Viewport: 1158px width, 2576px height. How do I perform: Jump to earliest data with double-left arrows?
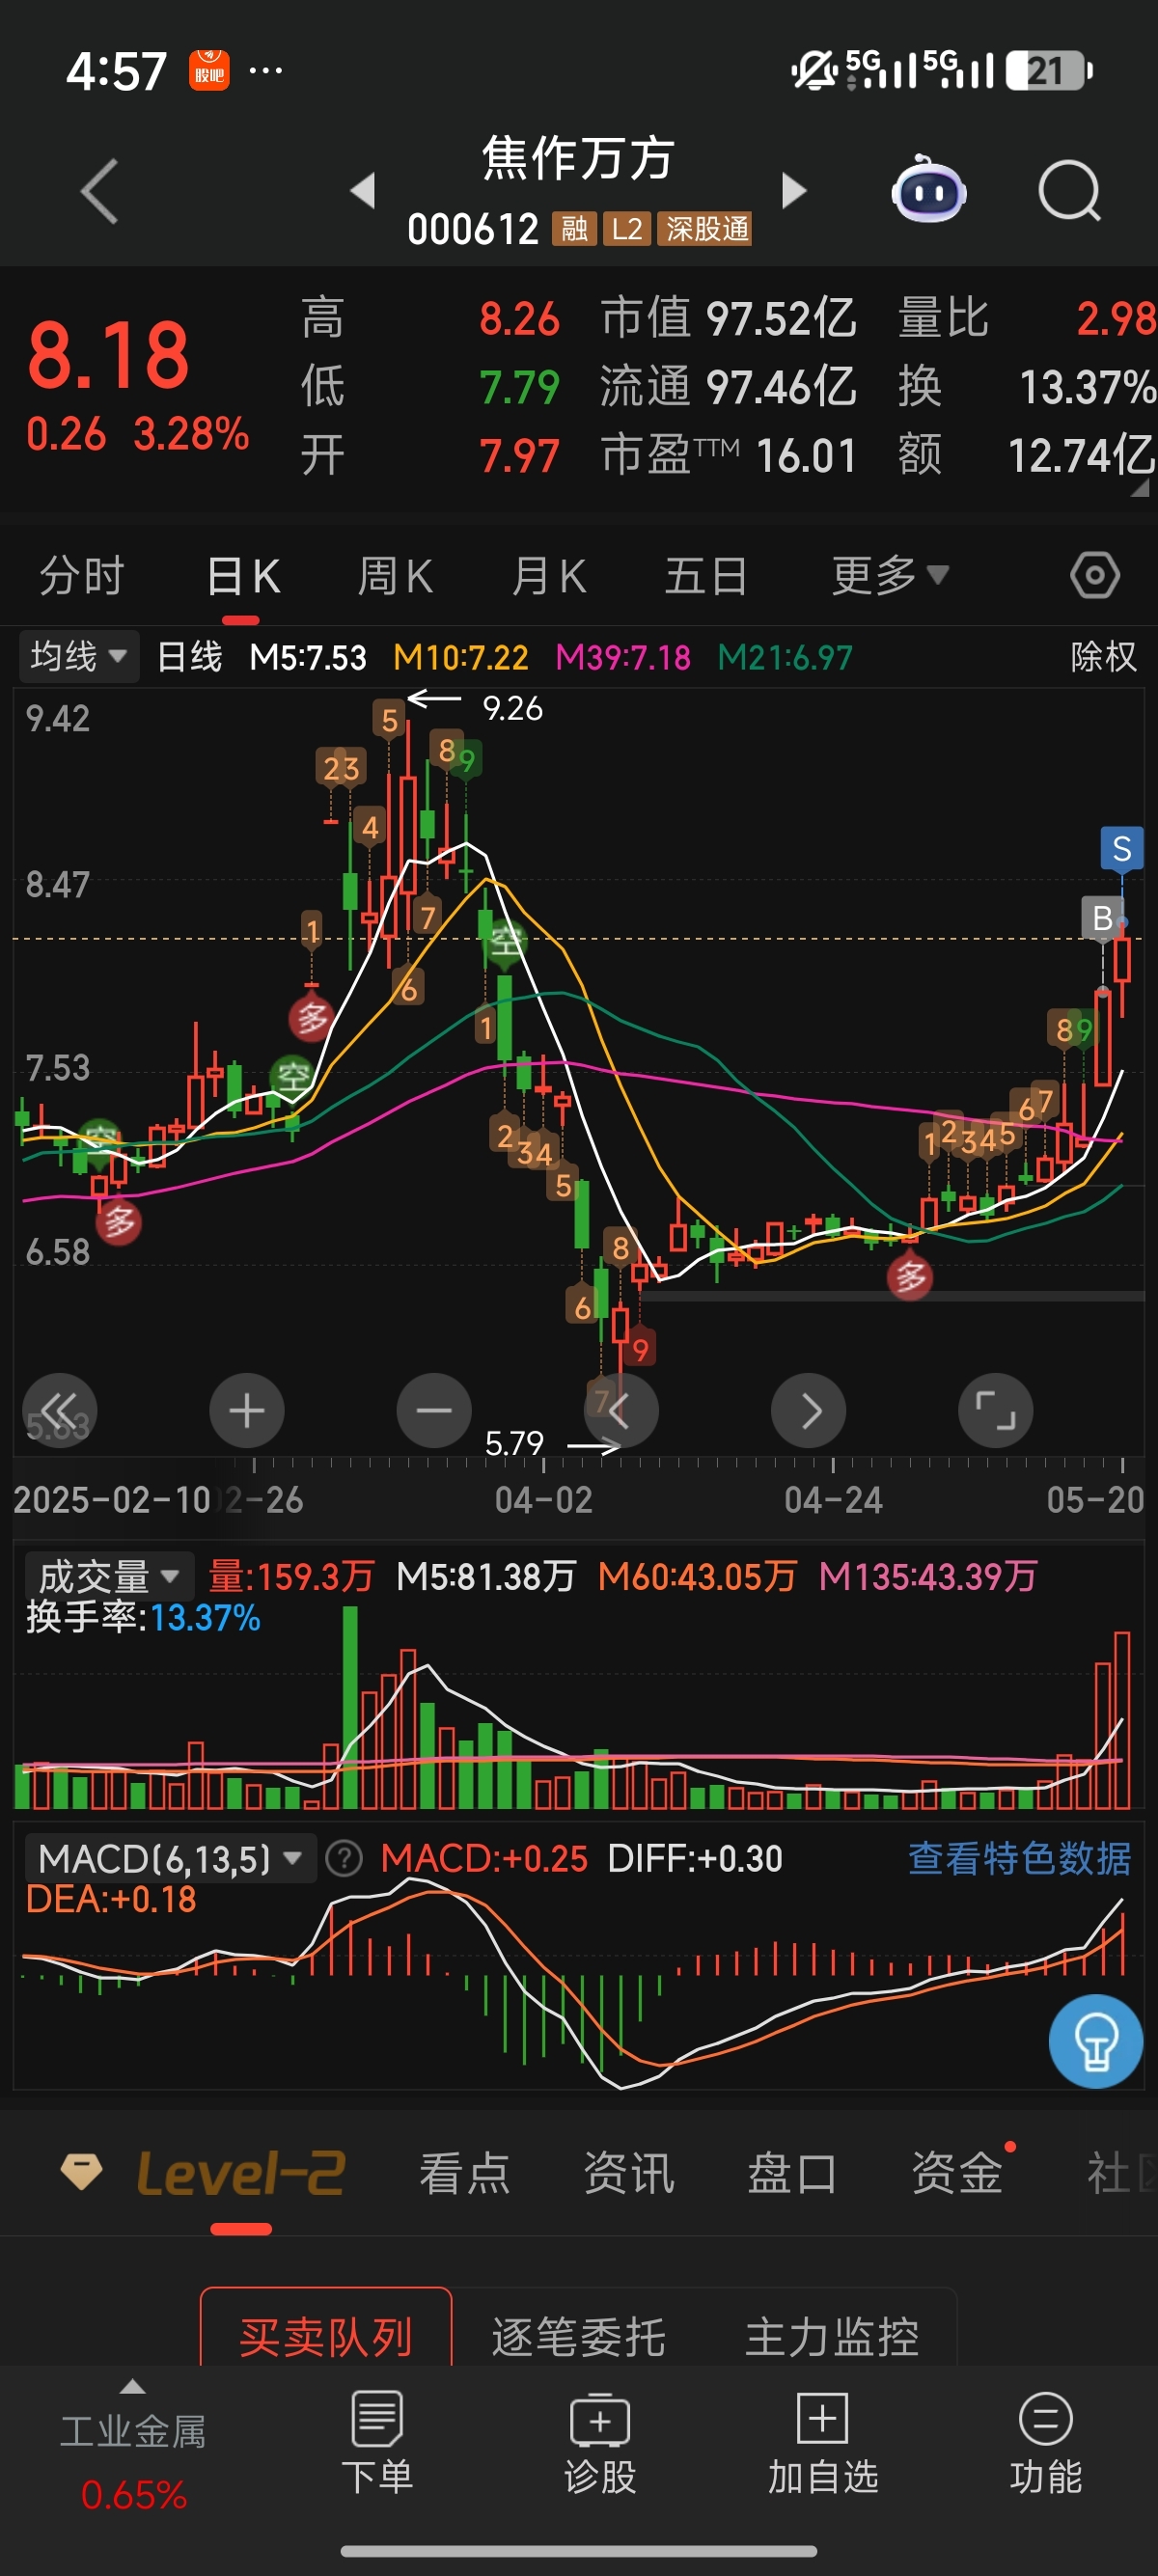60,1410
